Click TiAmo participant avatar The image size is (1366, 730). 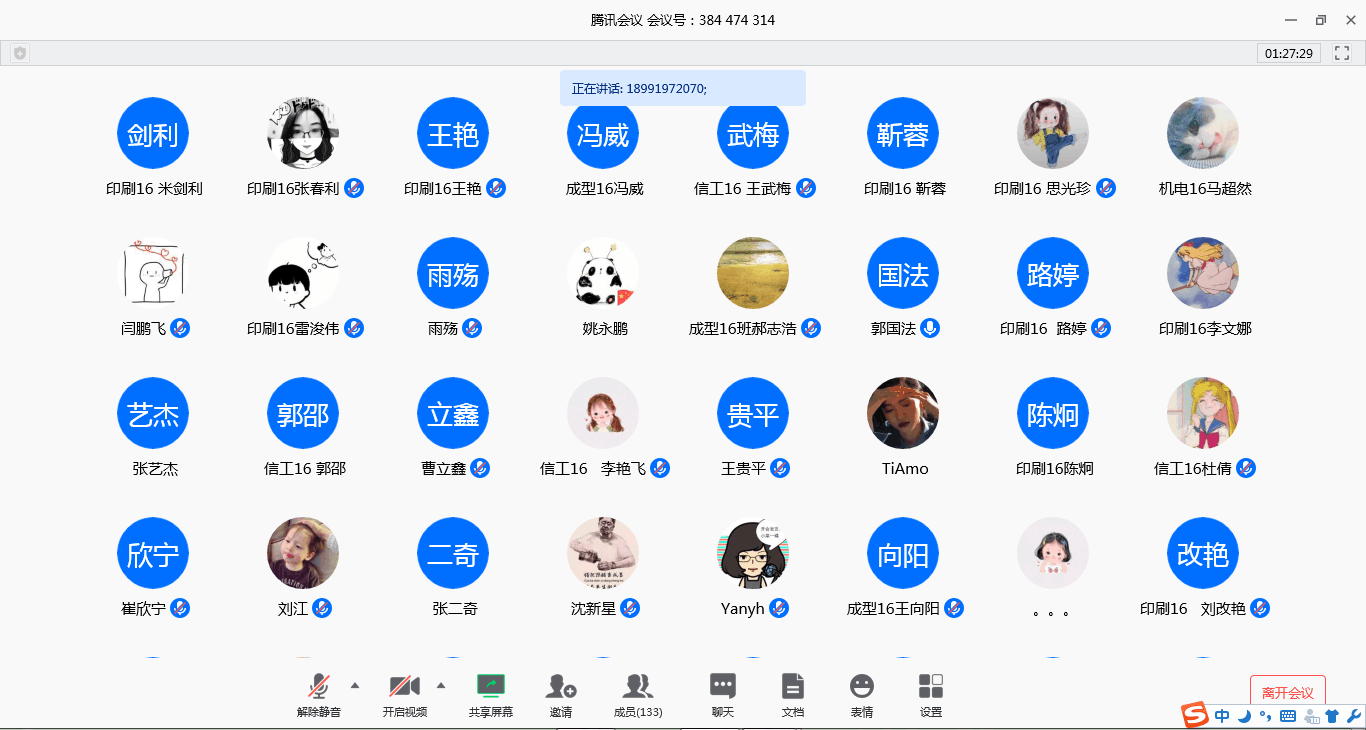click(903, 414)
